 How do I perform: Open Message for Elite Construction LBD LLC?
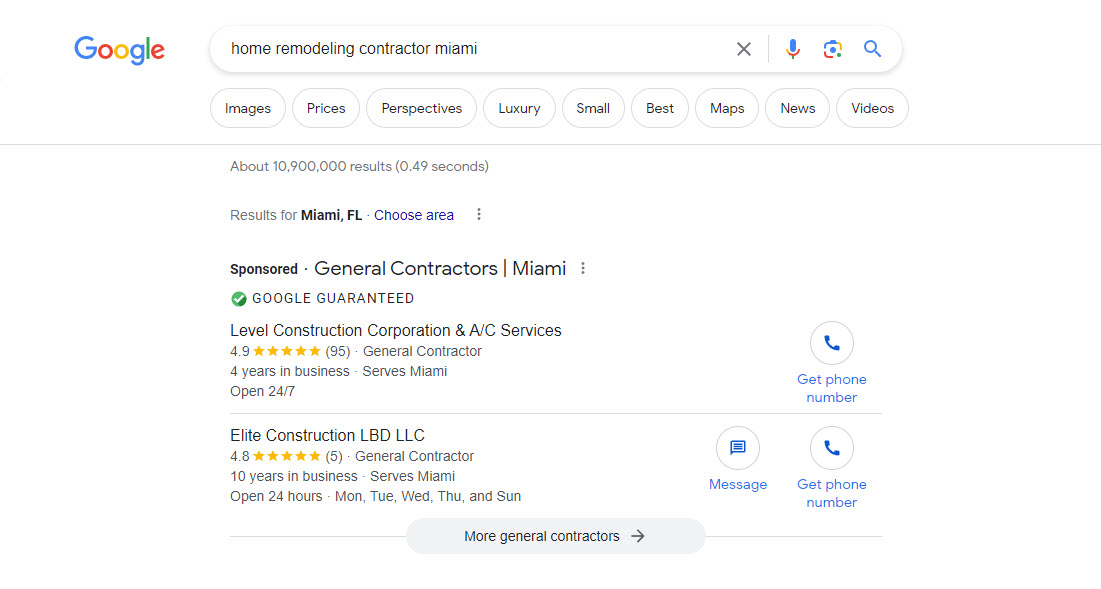coord(737,447)
